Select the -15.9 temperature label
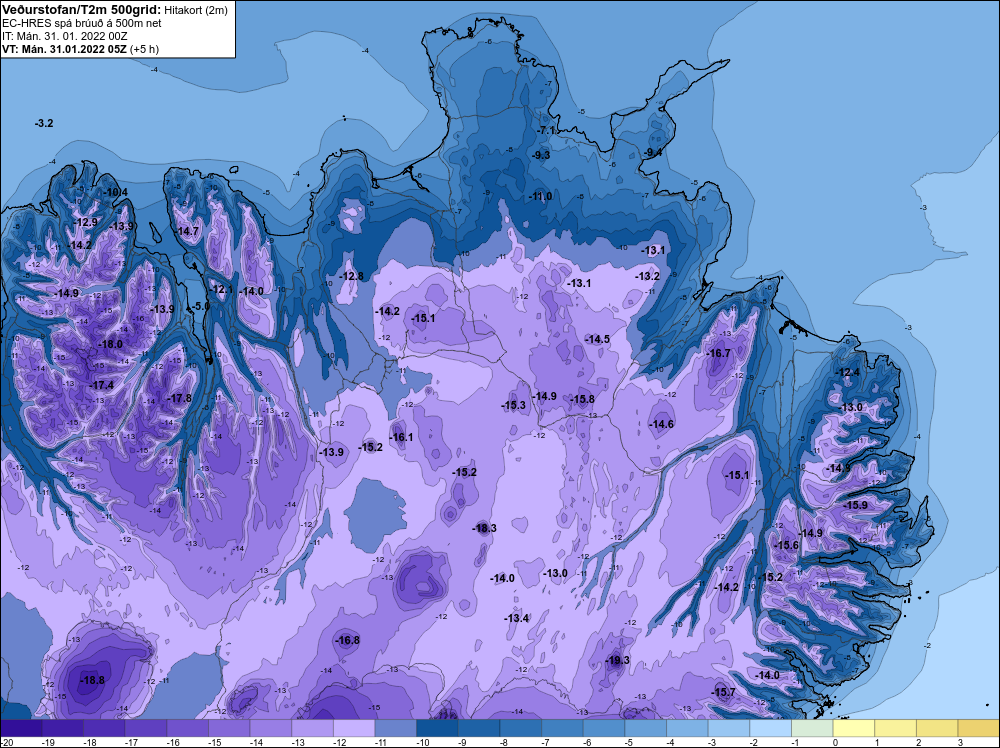Image resolution: width=1000 pixels, height=748 pixels. point(855,505)
